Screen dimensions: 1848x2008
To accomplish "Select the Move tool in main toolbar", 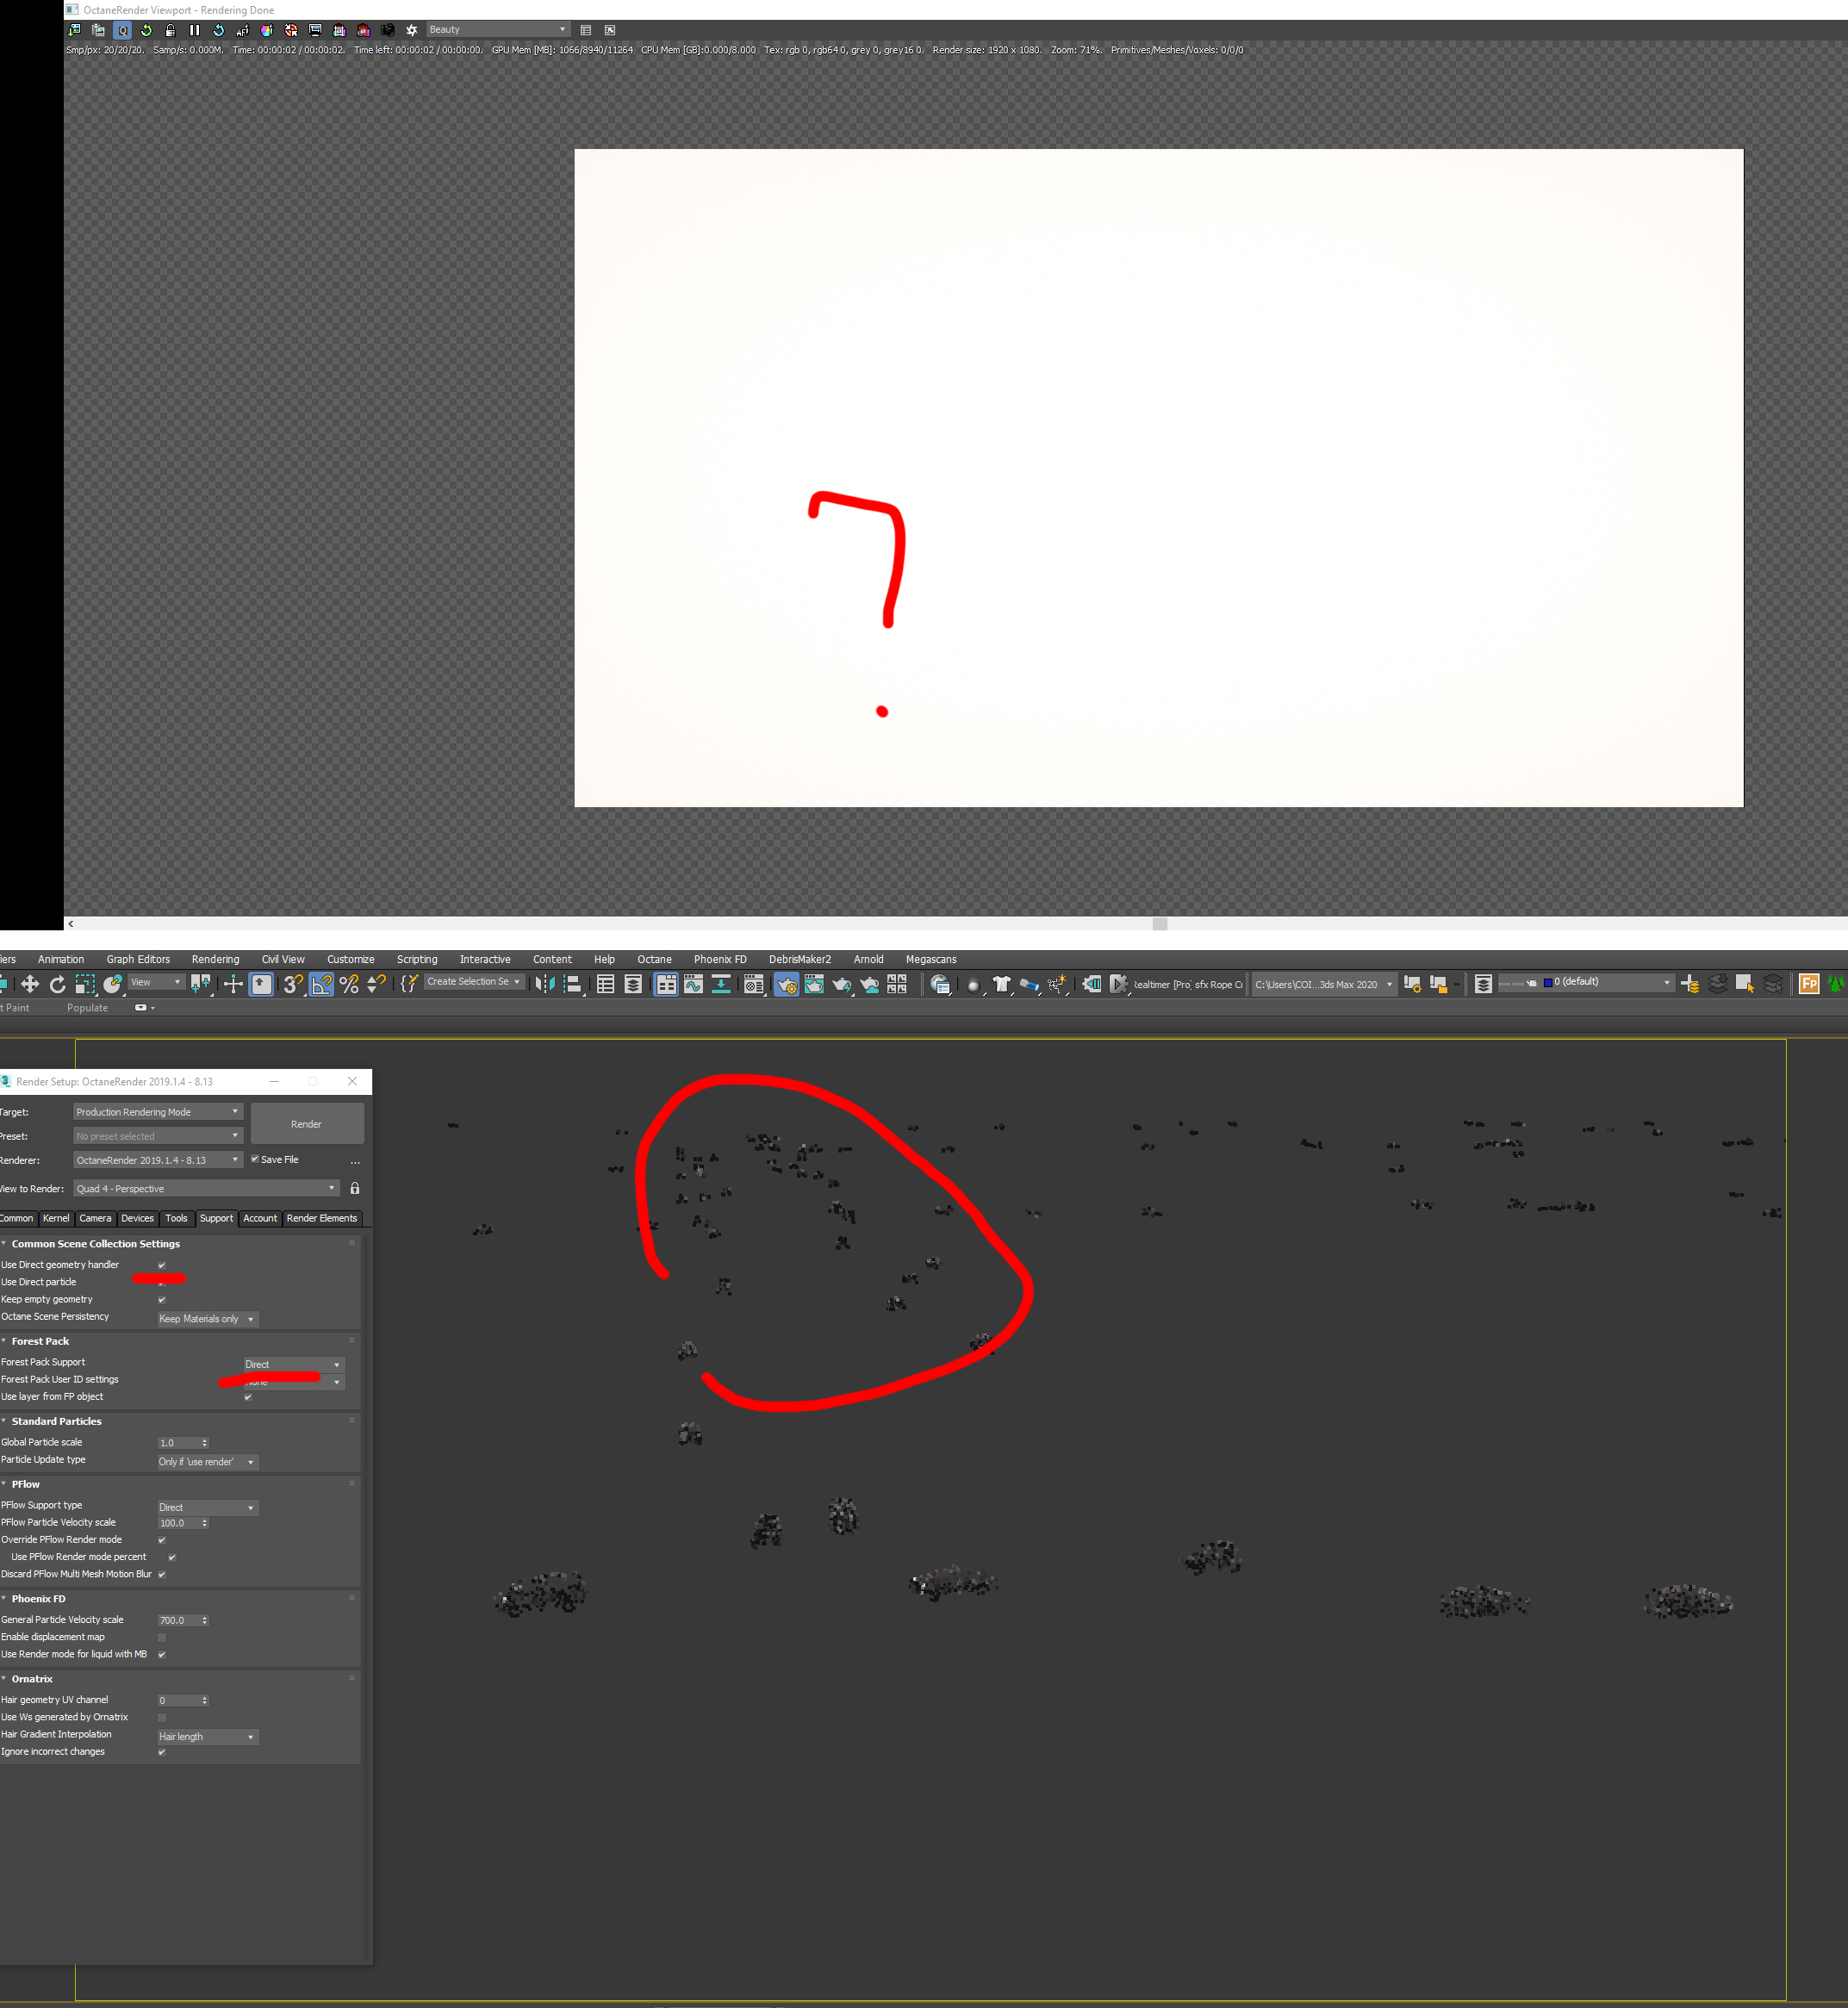I will click(30, 984).
